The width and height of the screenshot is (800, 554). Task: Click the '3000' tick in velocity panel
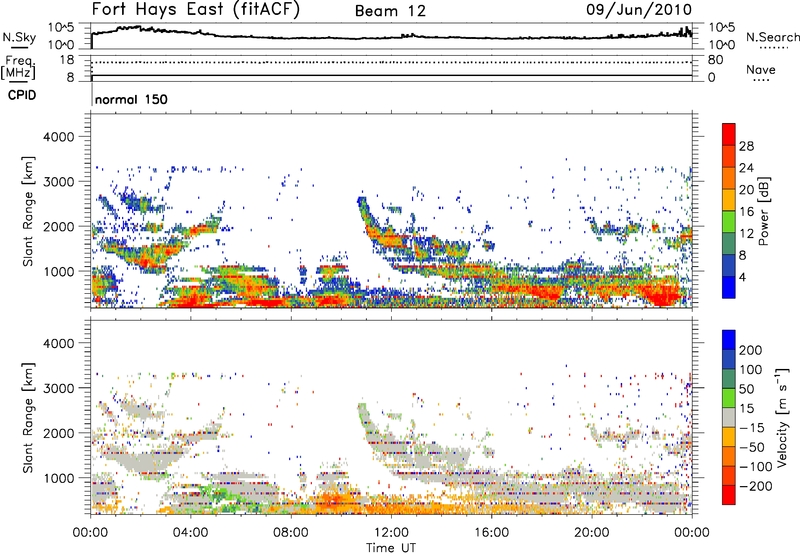[x=58, y=388]
